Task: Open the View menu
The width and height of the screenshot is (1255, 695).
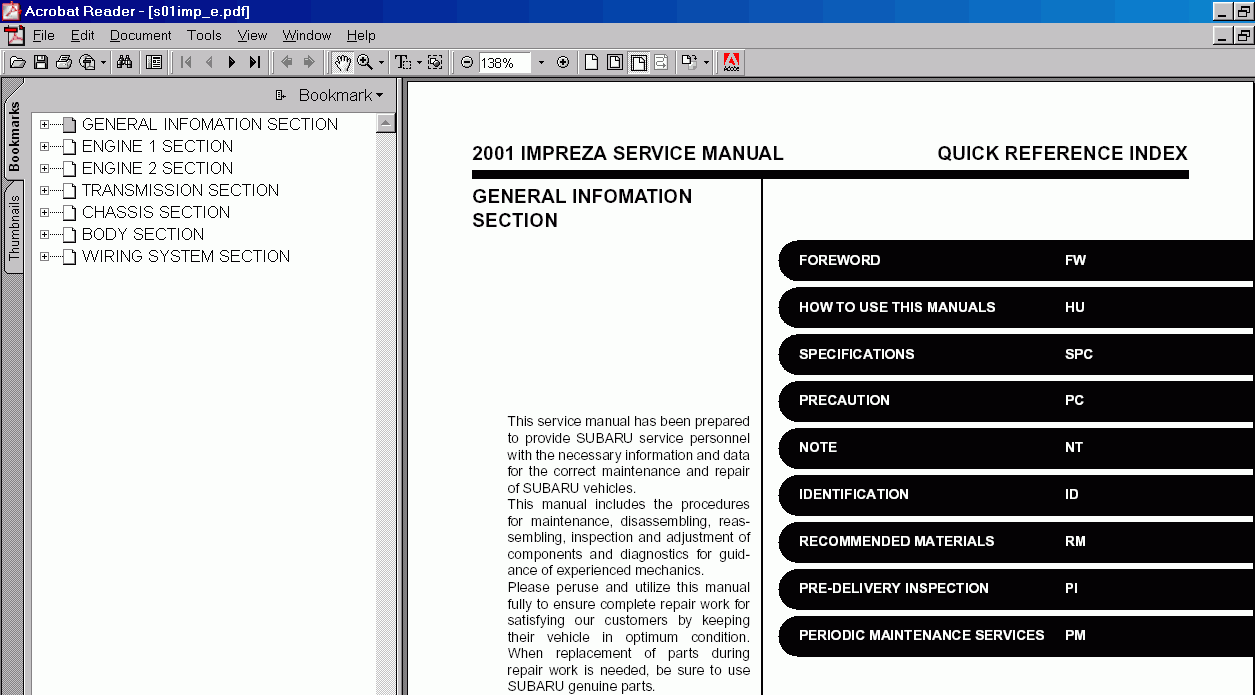Action: tap(252, 35)
